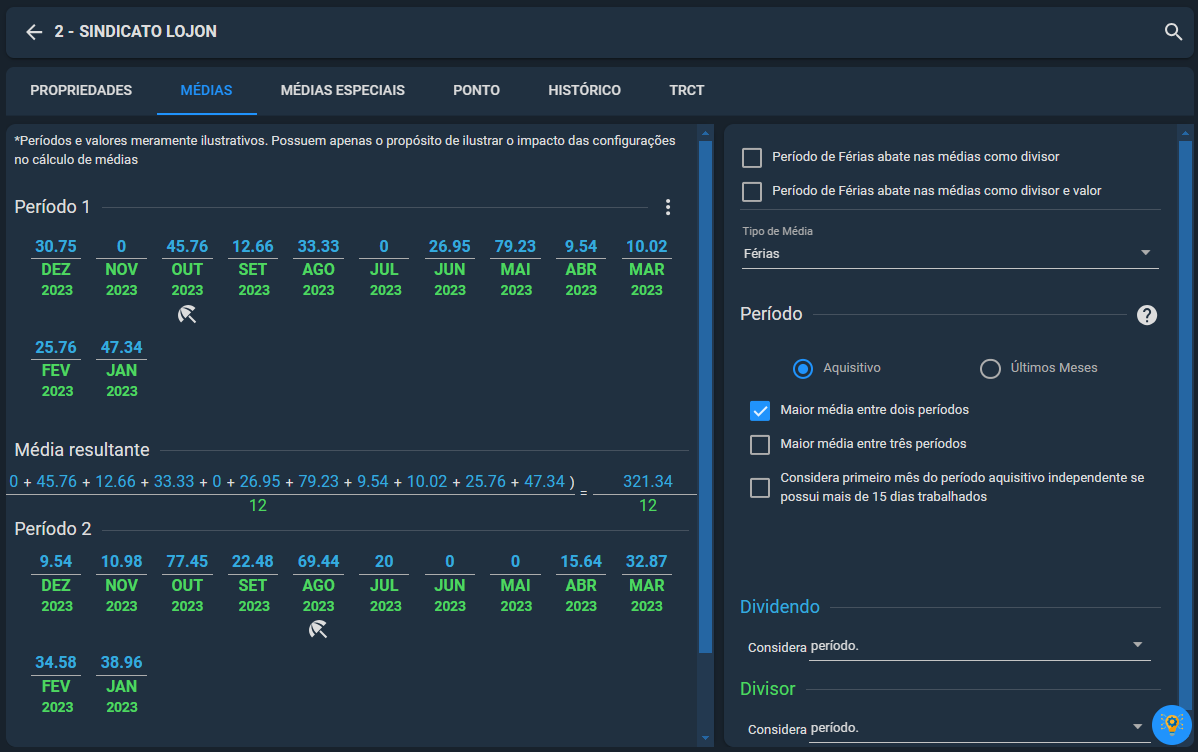Click the 22.48 value in Período 2
The height and width of the screenshot is (752, 1198).
(253, 561)
